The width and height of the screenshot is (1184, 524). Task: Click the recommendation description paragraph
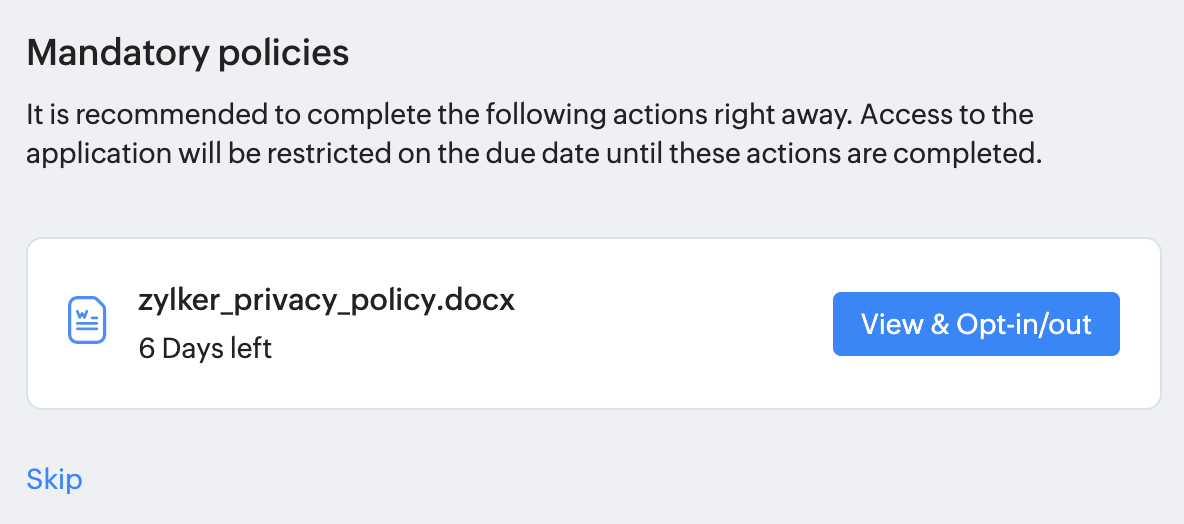point(530,135)
